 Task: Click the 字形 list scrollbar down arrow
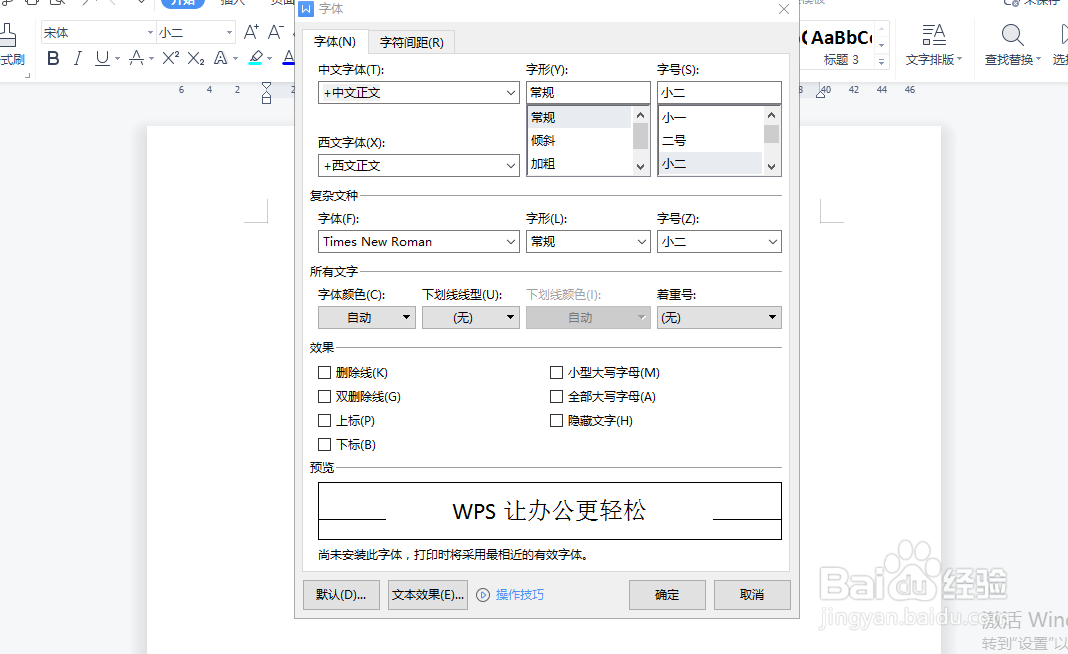(x=640, y=166)
